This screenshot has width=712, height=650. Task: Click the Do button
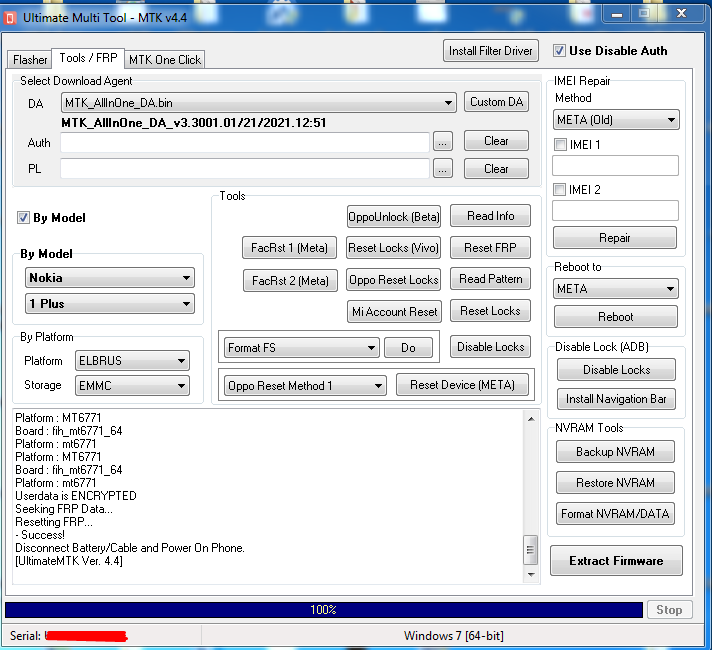pos(408,348)
